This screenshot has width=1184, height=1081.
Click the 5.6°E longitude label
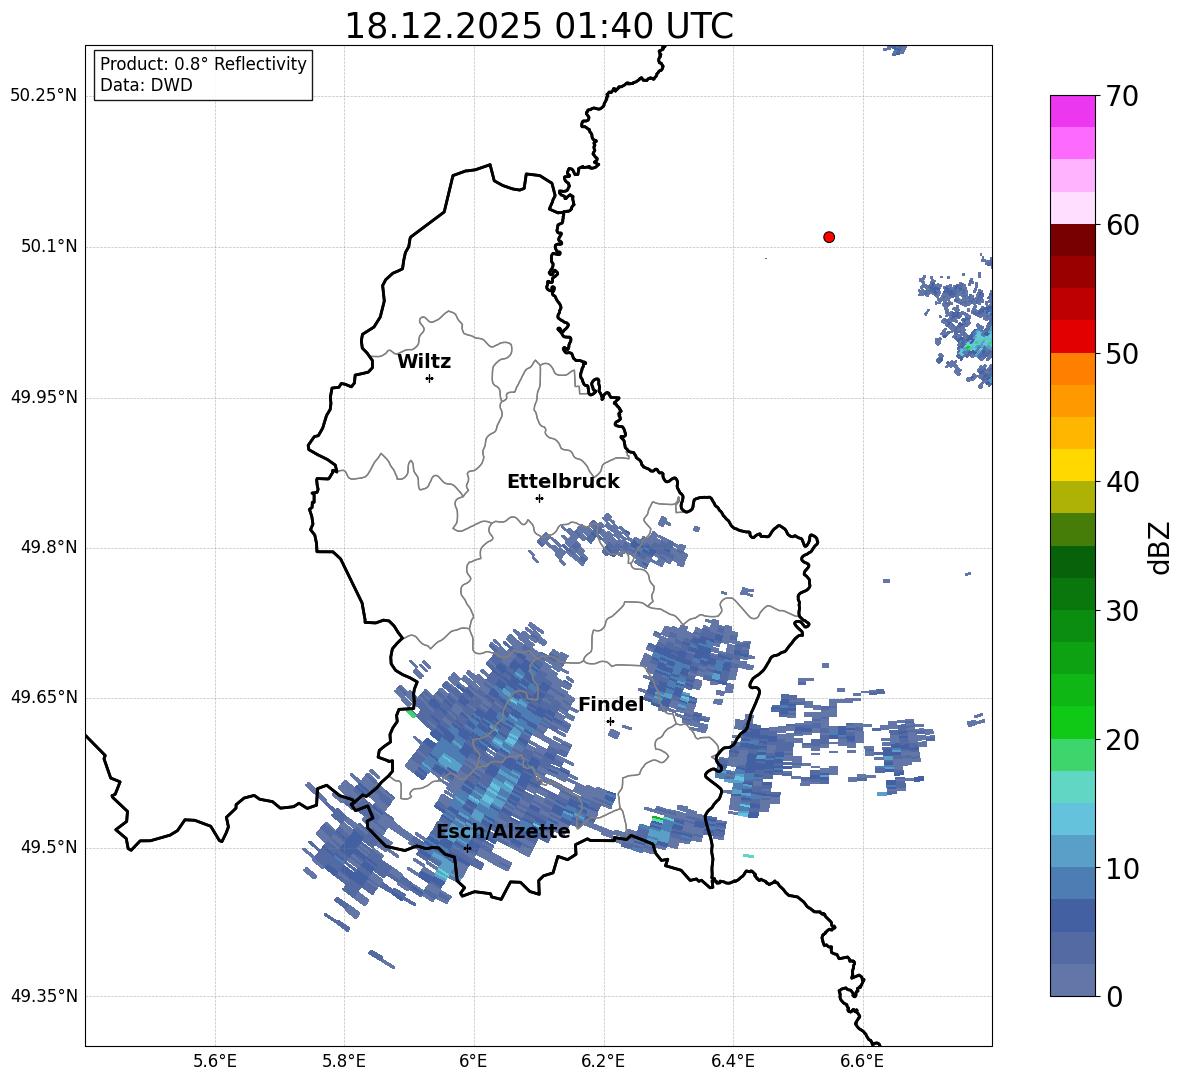[215, 1062]
